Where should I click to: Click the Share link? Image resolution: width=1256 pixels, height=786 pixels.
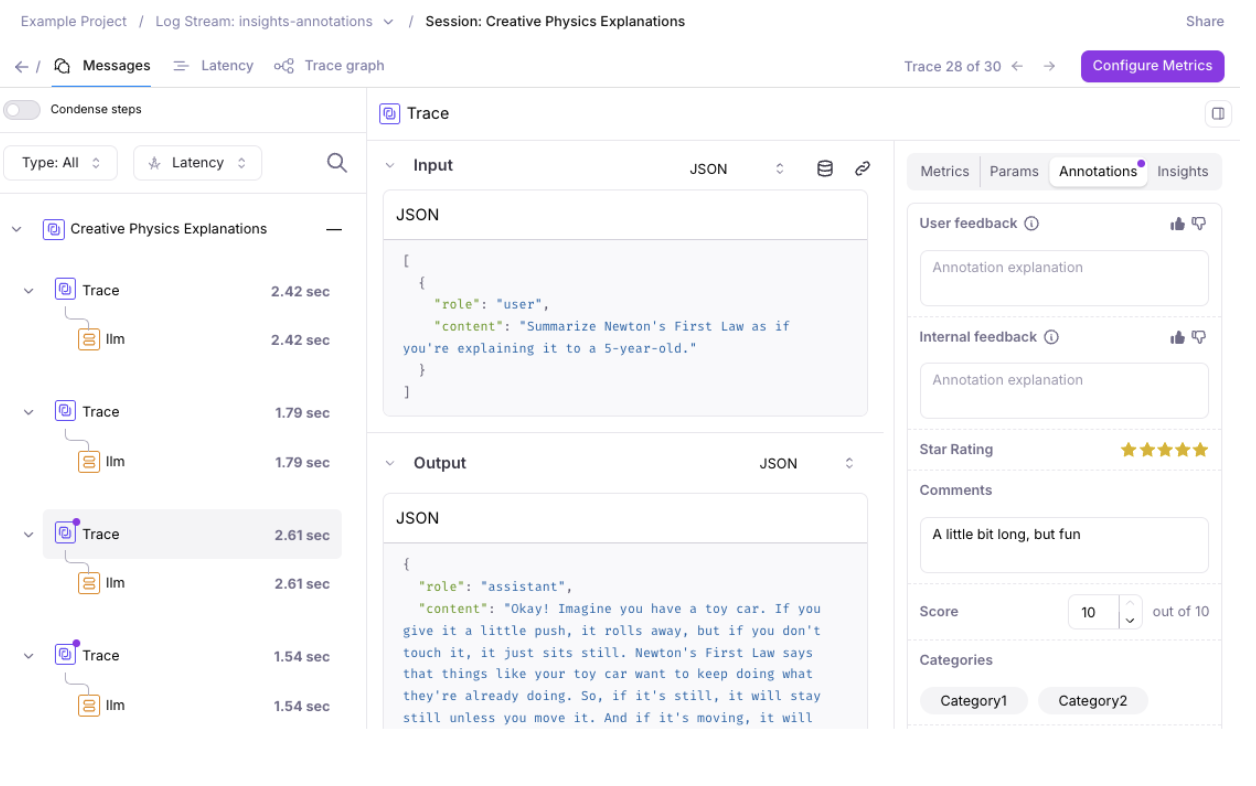[1205, 21]
